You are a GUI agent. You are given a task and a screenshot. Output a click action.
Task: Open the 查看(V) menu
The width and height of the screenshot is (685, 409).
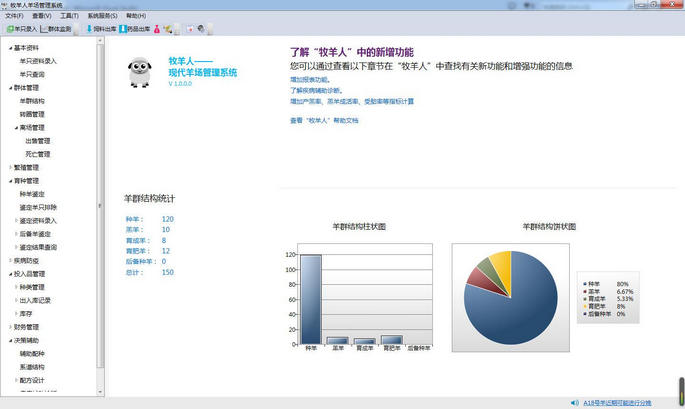(x=42, y=16)
